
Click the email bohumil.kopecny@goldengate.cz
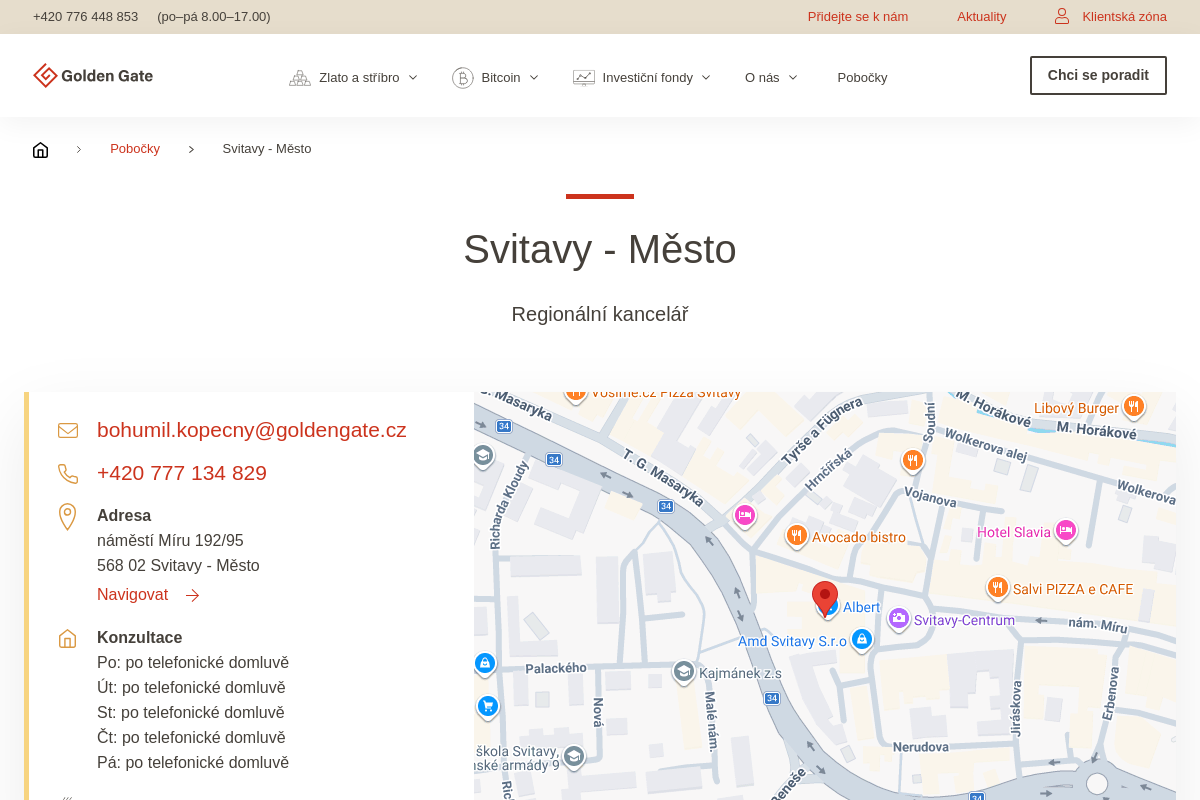pos(252,430)
